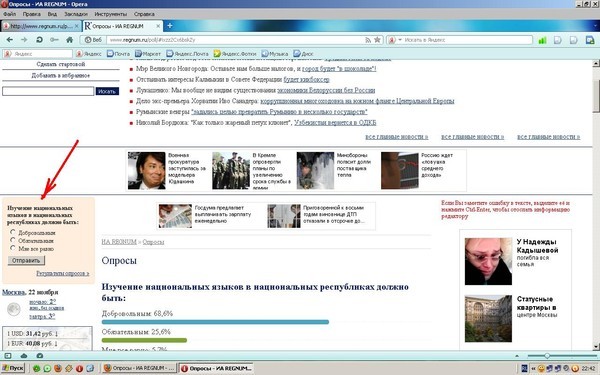Click the cloud sync icon in status bar
600x375 pixels.
click(24, 356)
